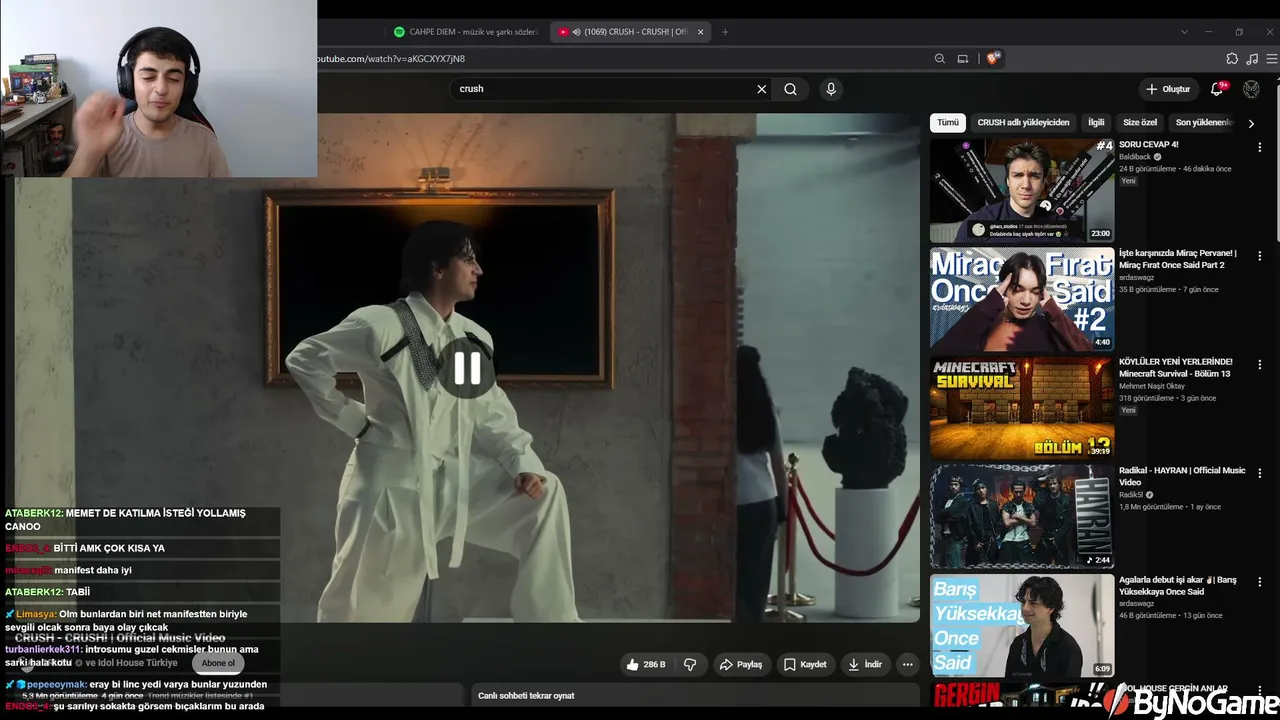The image size is (1280, 720).
Task: Expand the browser tab search chevron
Action: click(x=1184, y=32)
